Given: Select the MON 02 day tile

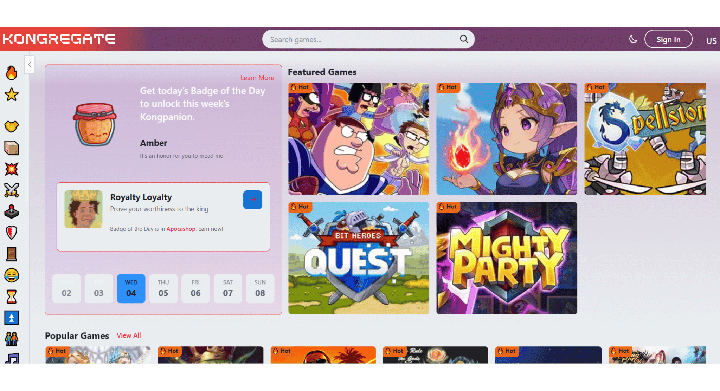Looking at the screenshot, I should [x=67, y=289].
